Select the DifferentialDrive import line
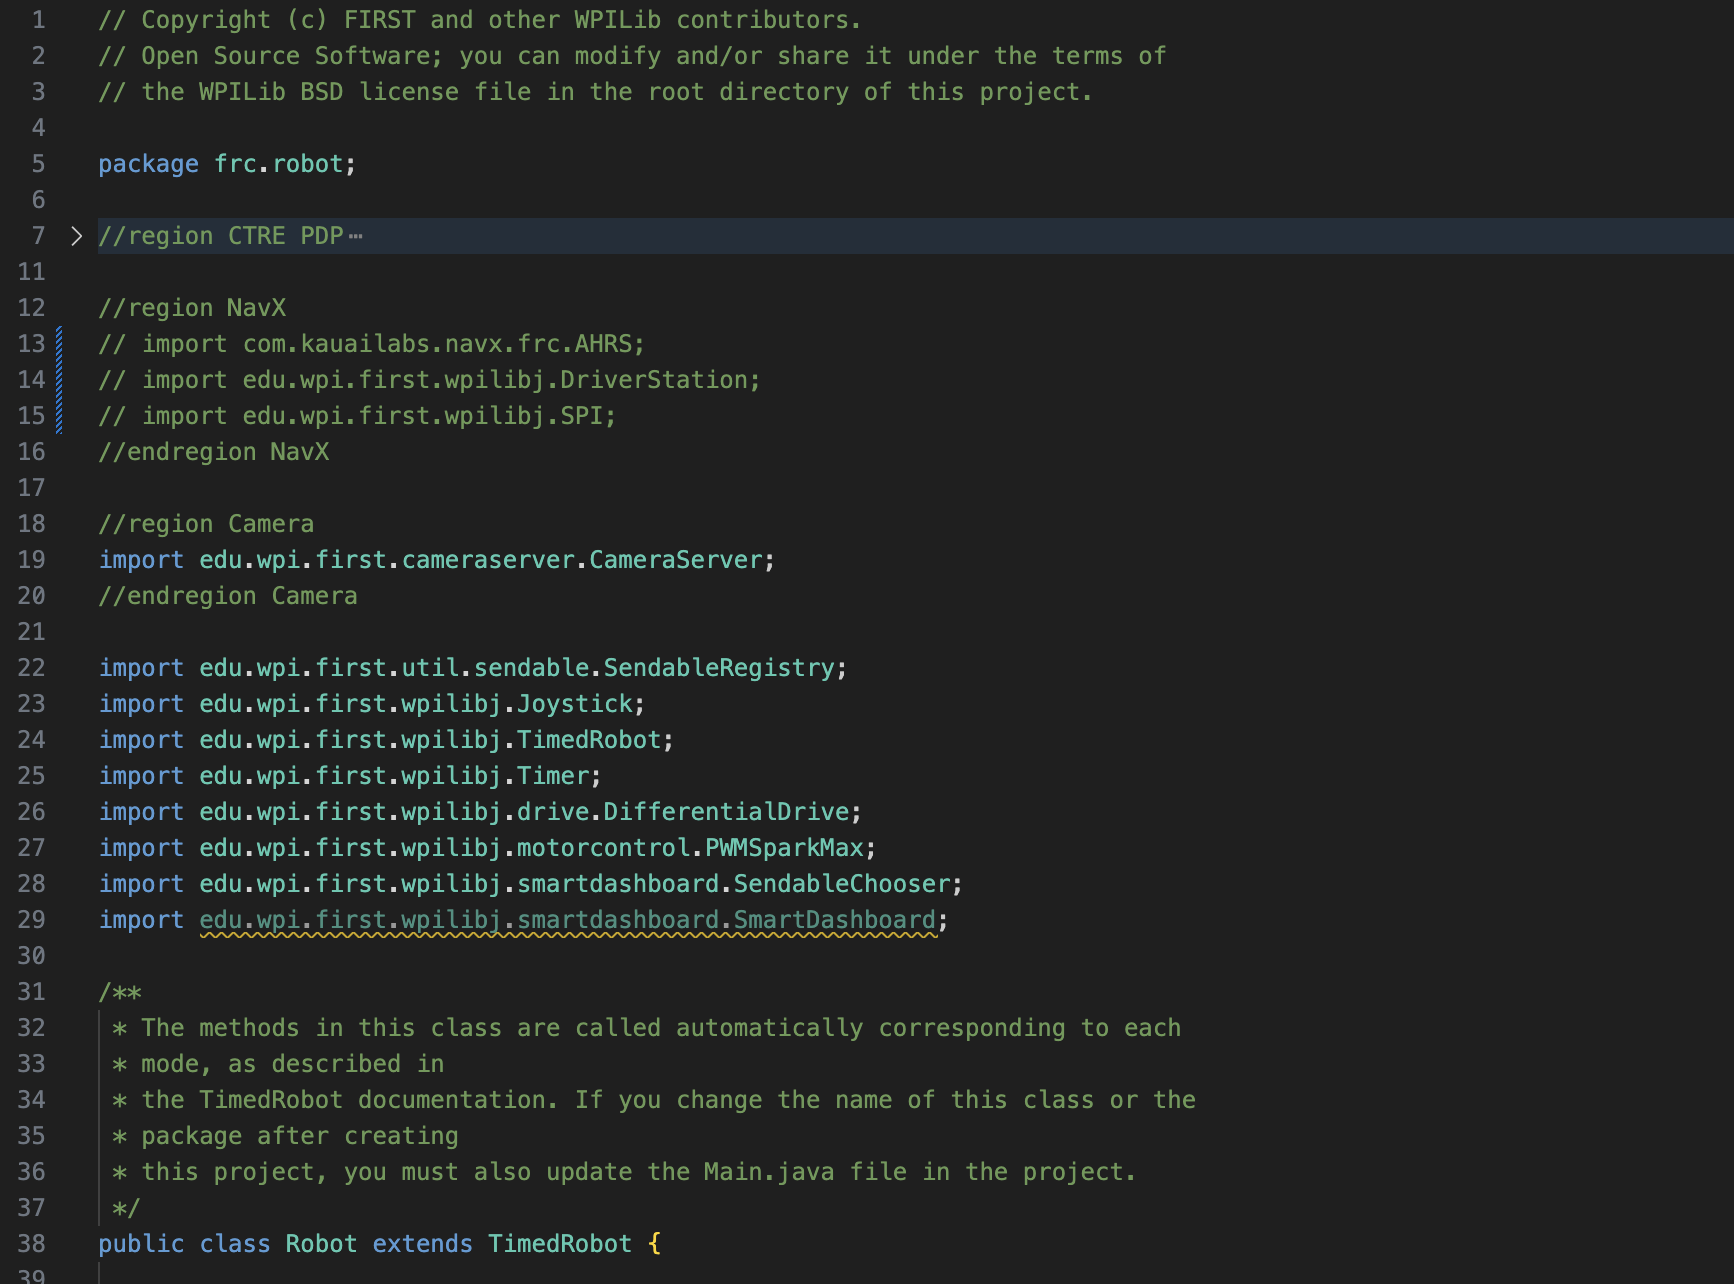The width and height of the screenshot is (1734, 1284). pyautogui.click(x=478, y=811)
